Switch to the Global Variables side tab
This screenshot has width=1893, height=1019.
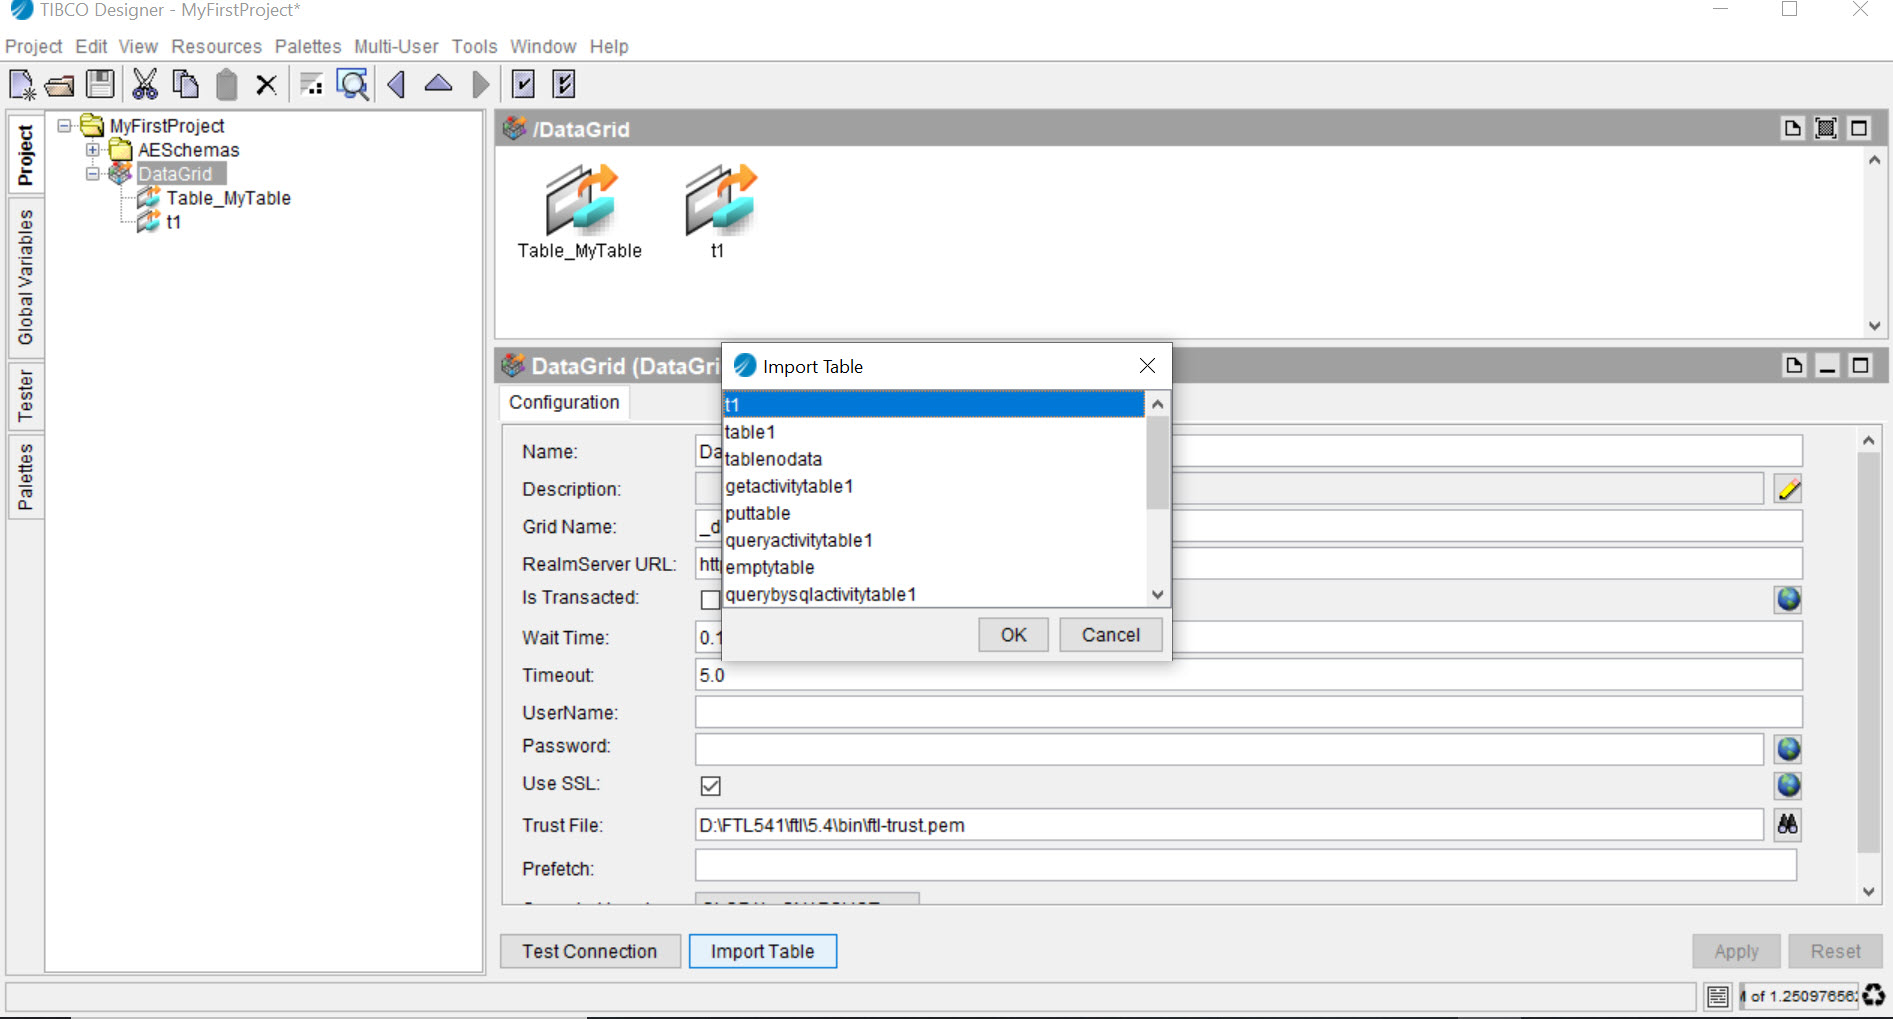pos(26,277)
